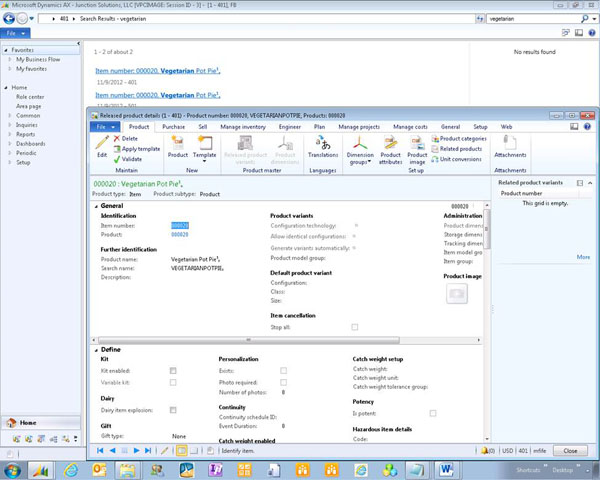Screen dimensions: 600x480
Task: Open the Dimension groups dropdown
Action: (360, 150)
